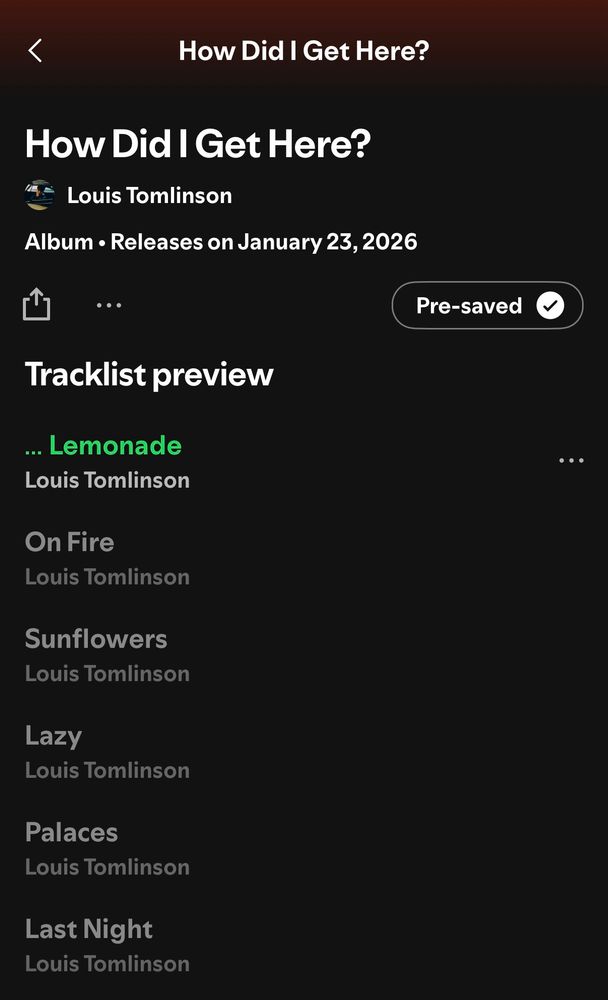
Task: Tap the share album icon
Action: (x=36, y=304)
